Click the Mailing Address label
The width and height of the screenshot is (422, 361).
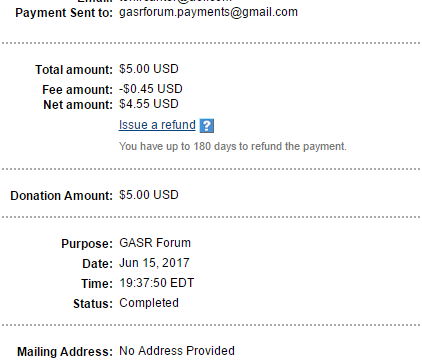65,352
